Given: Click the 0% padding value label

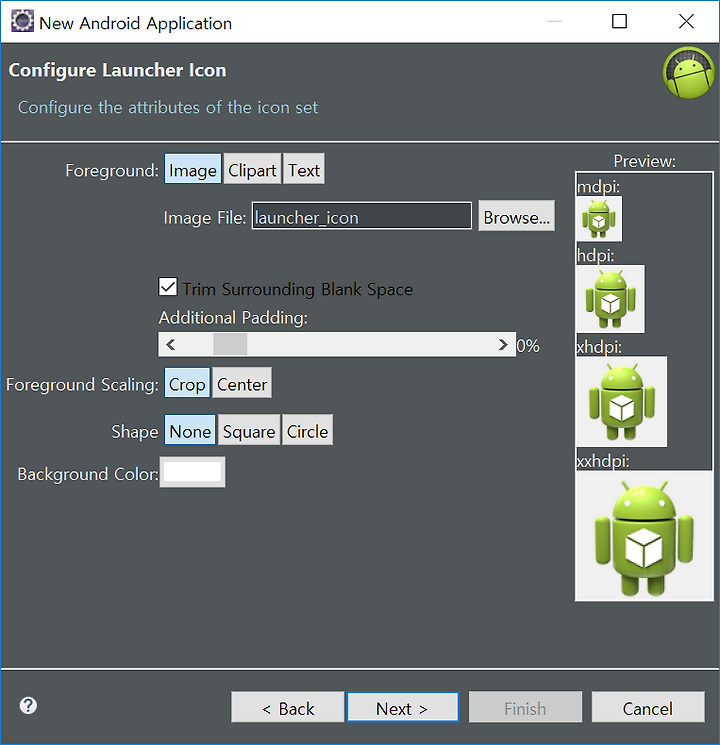Looking at the screenshot, I should coord(528,345).
